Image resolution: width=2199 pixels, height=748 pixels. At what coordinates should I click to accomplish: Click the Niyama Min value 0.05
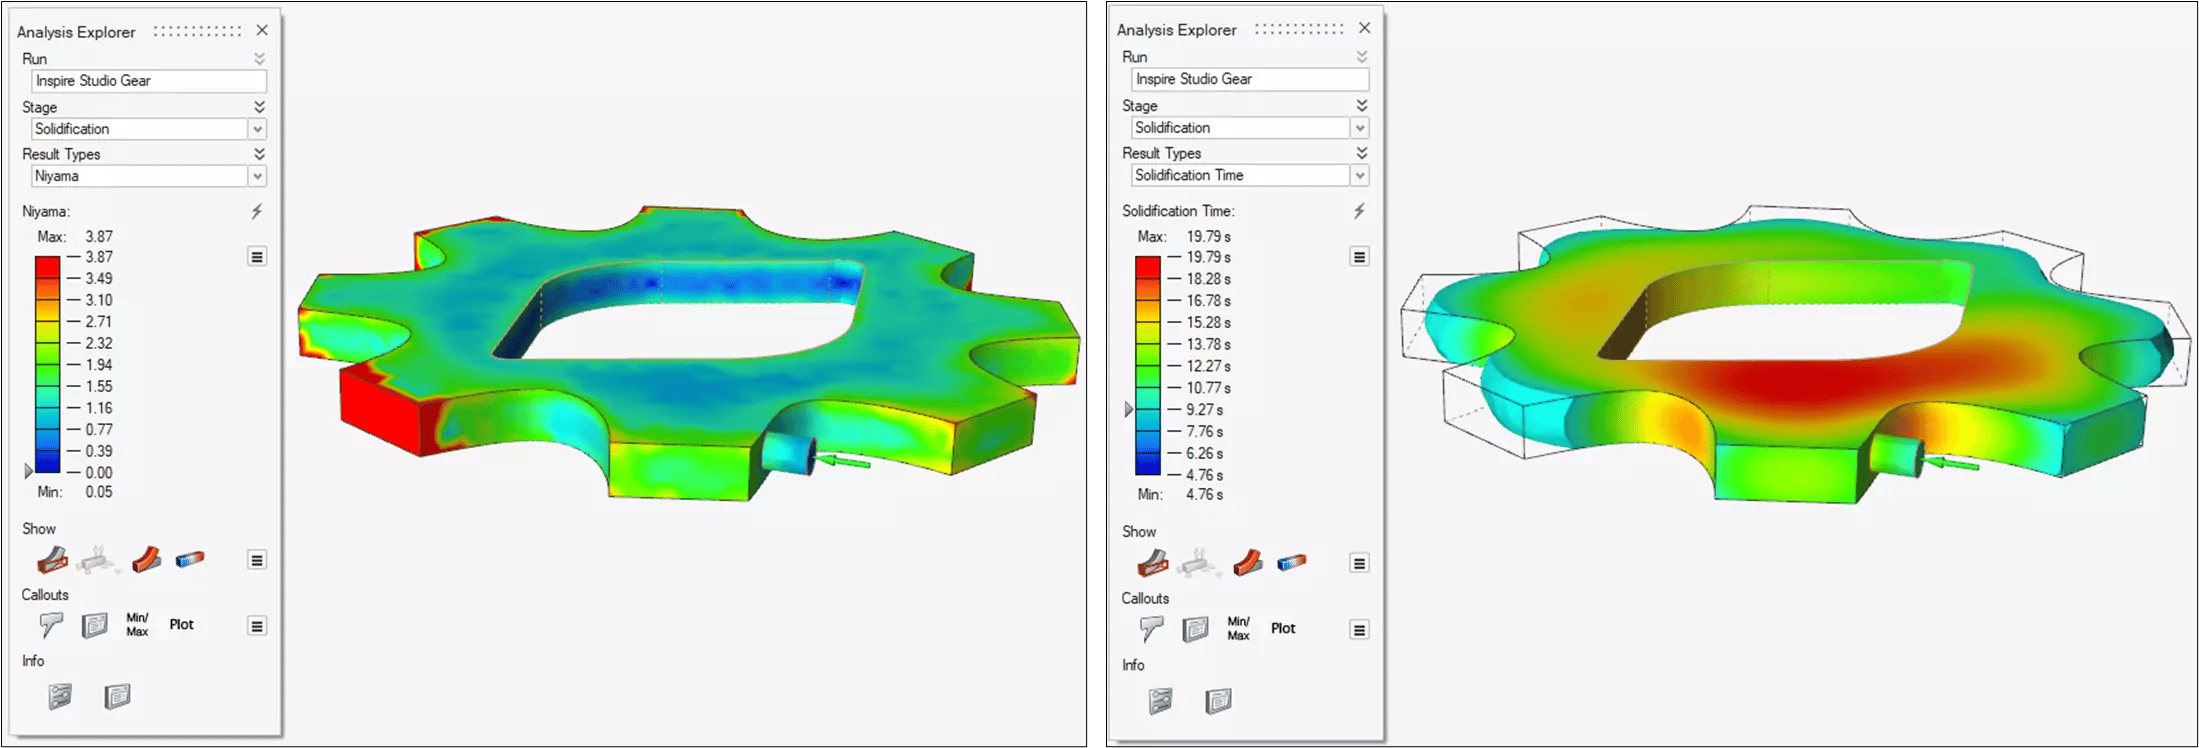[99, 492]
